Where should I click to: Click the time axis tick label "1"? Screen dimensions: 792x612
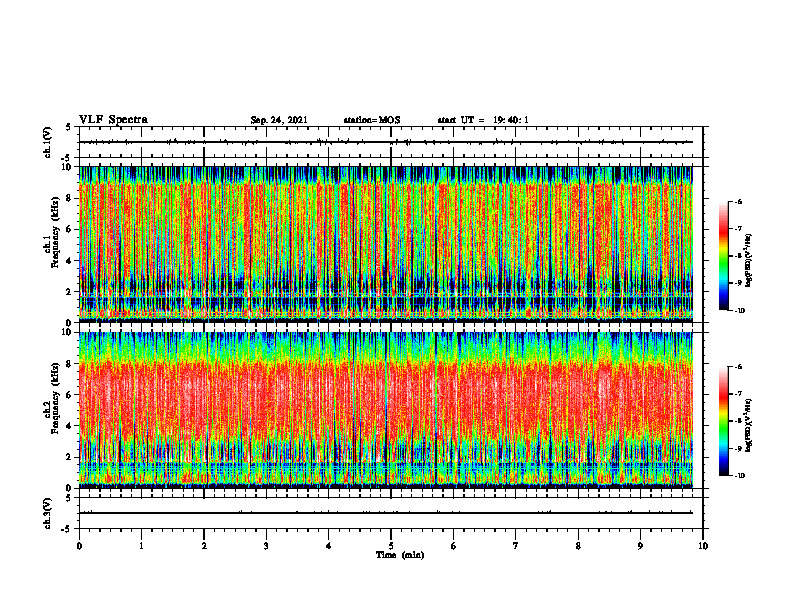click(141, 546)
